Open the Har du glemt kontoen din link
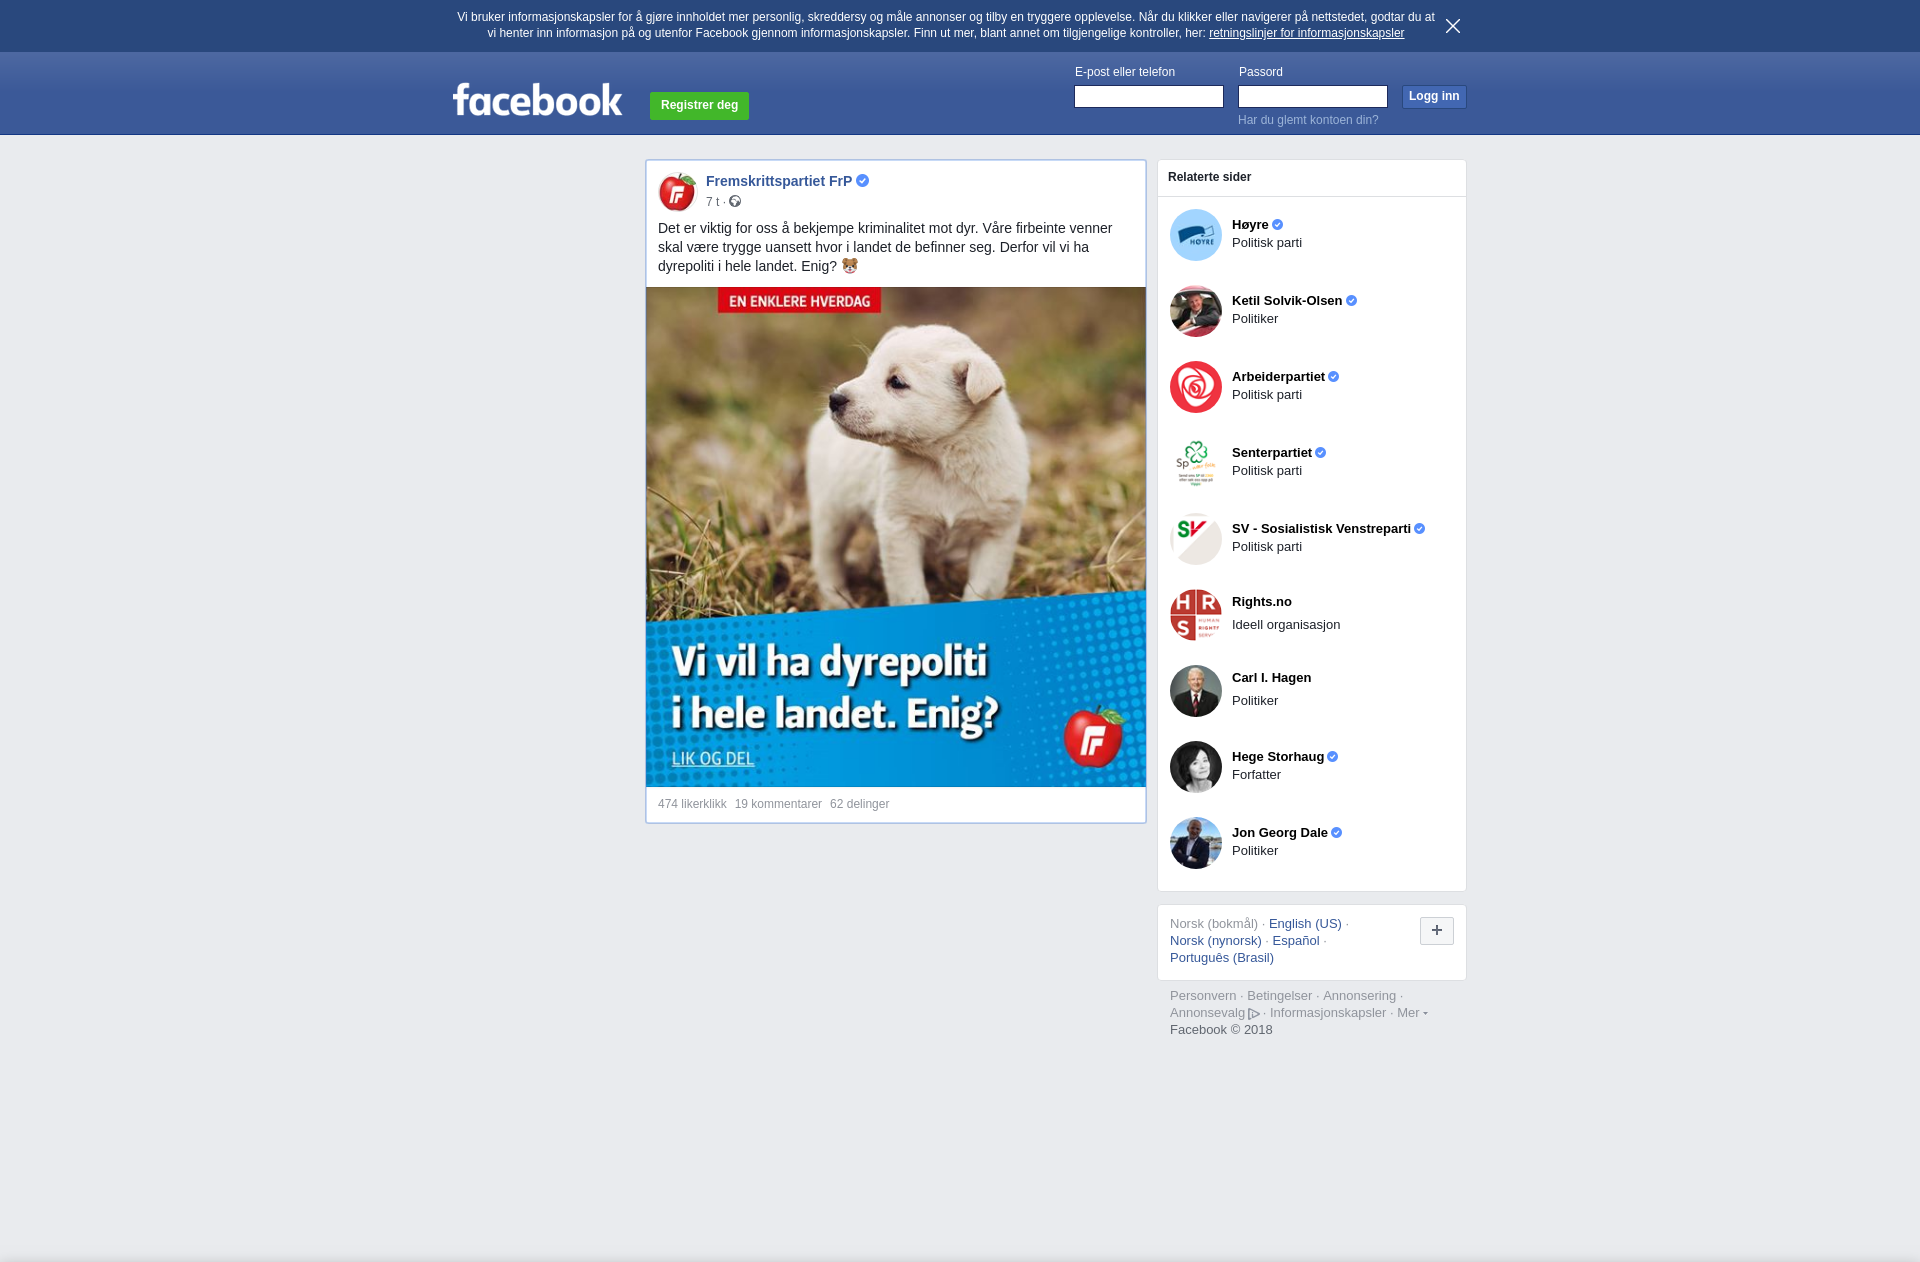 tap(1308, 120)
